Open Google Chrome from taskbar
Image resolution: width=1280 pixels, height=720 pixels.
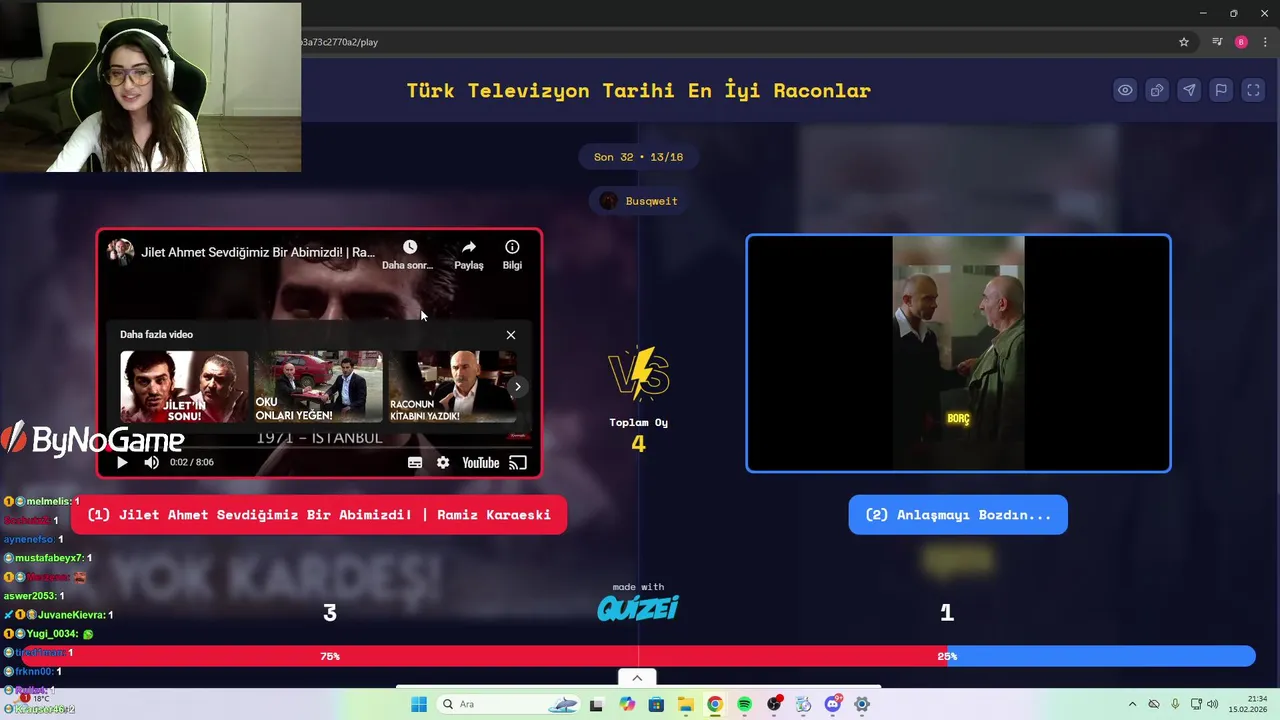[715, 704]
